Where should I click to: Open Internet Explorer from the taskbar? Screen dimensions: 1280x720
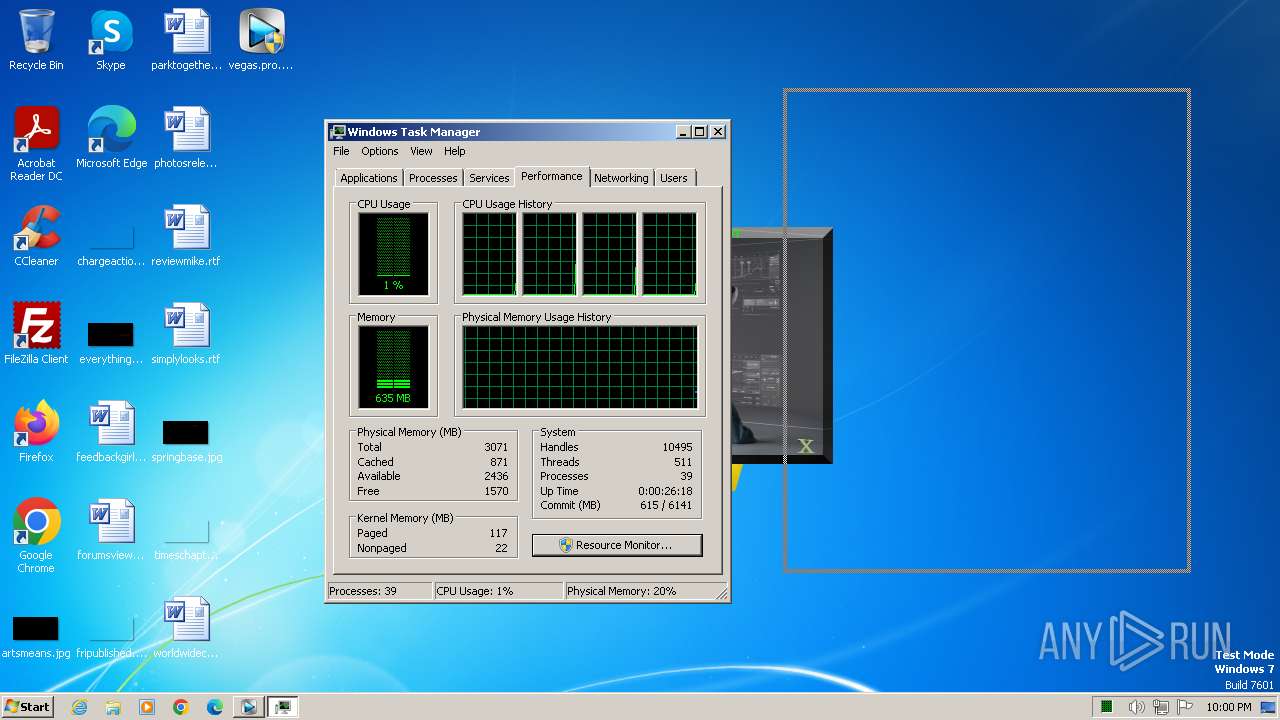(79, 707)
